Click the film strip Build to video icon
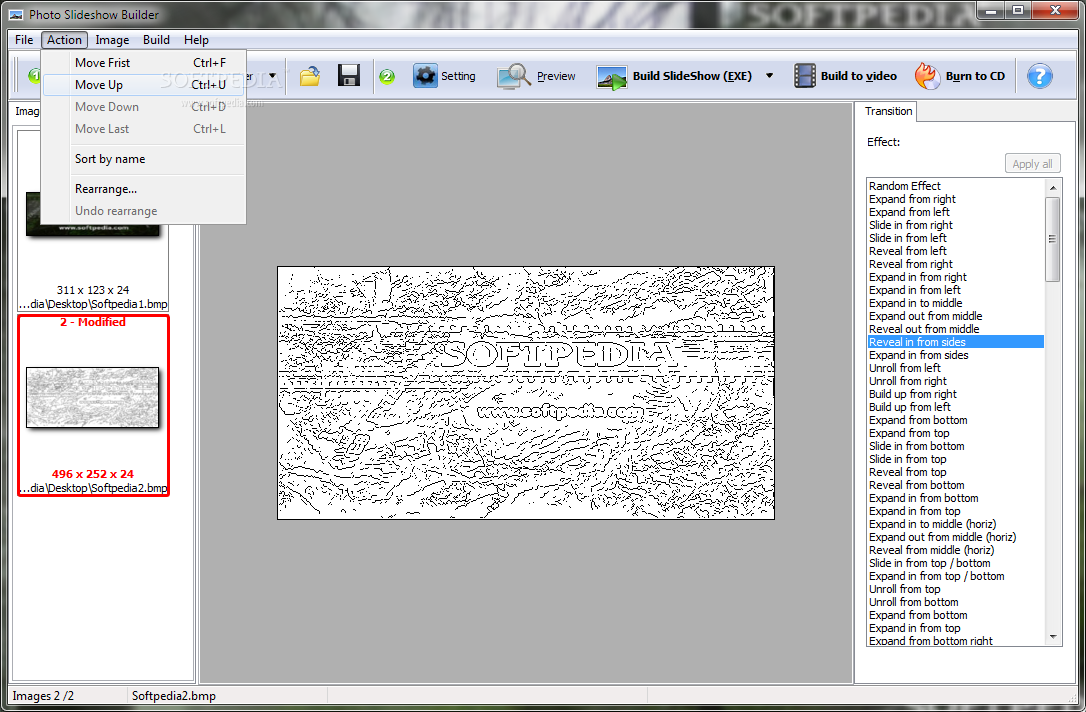The image size is (1086, 712). [x=804, y=75]
